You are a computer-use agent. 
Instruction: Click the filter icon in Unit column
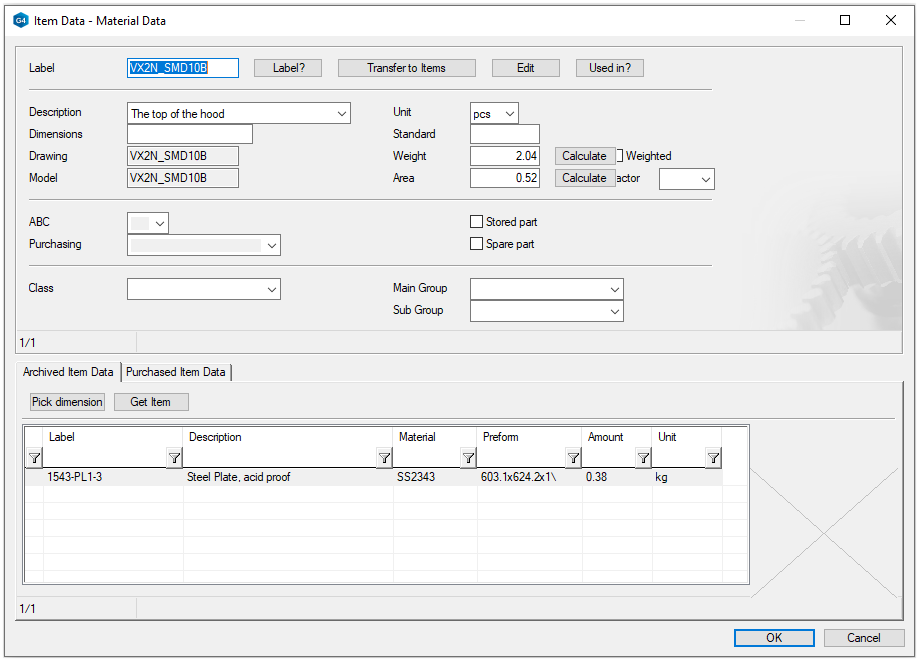pos(713,458)
